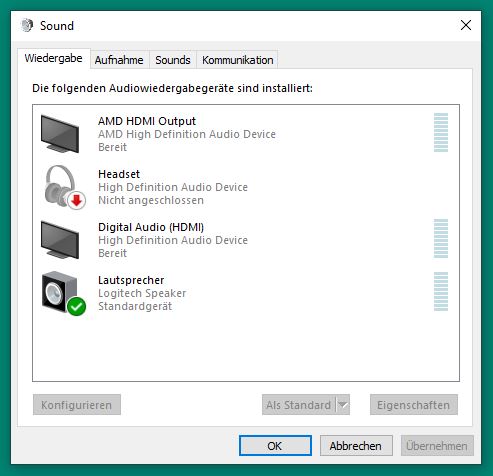
Task: Click the Eigenschaften button
Action: pos(414,405)
